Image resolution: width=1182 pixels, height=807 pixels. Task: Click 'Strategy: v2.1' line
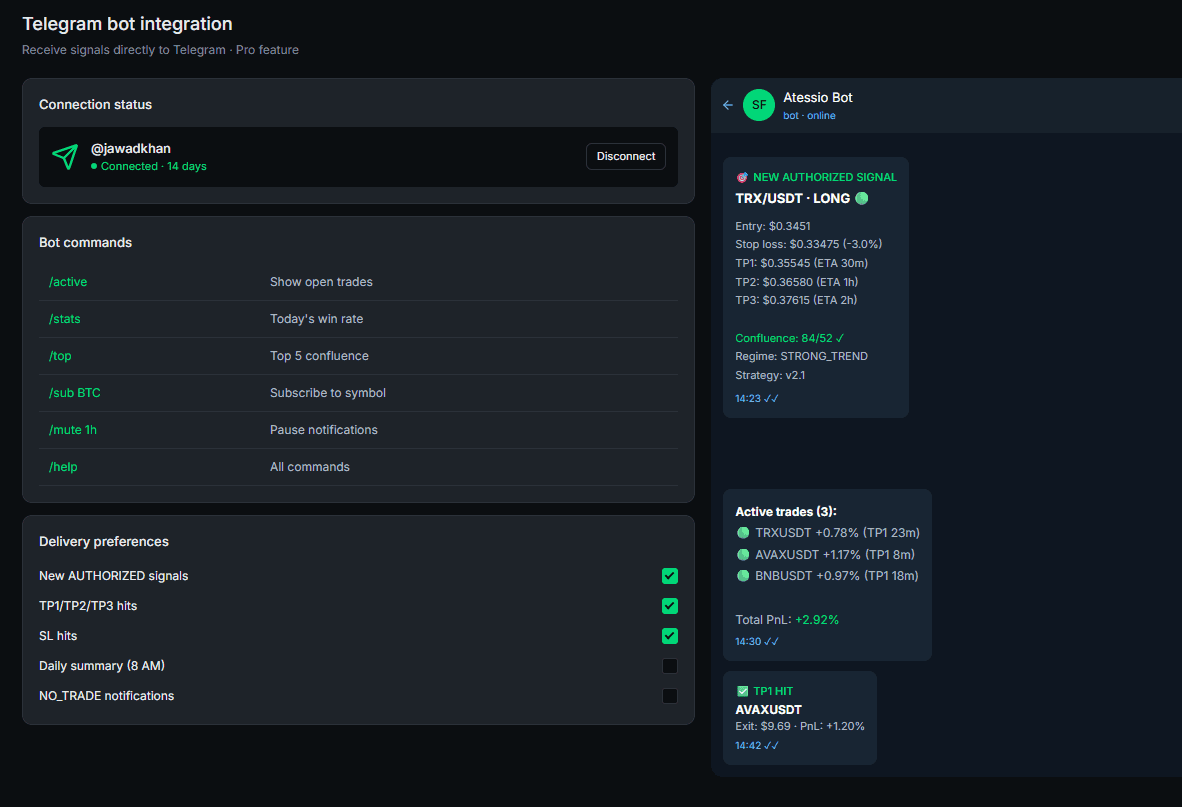tap(770, 375)
